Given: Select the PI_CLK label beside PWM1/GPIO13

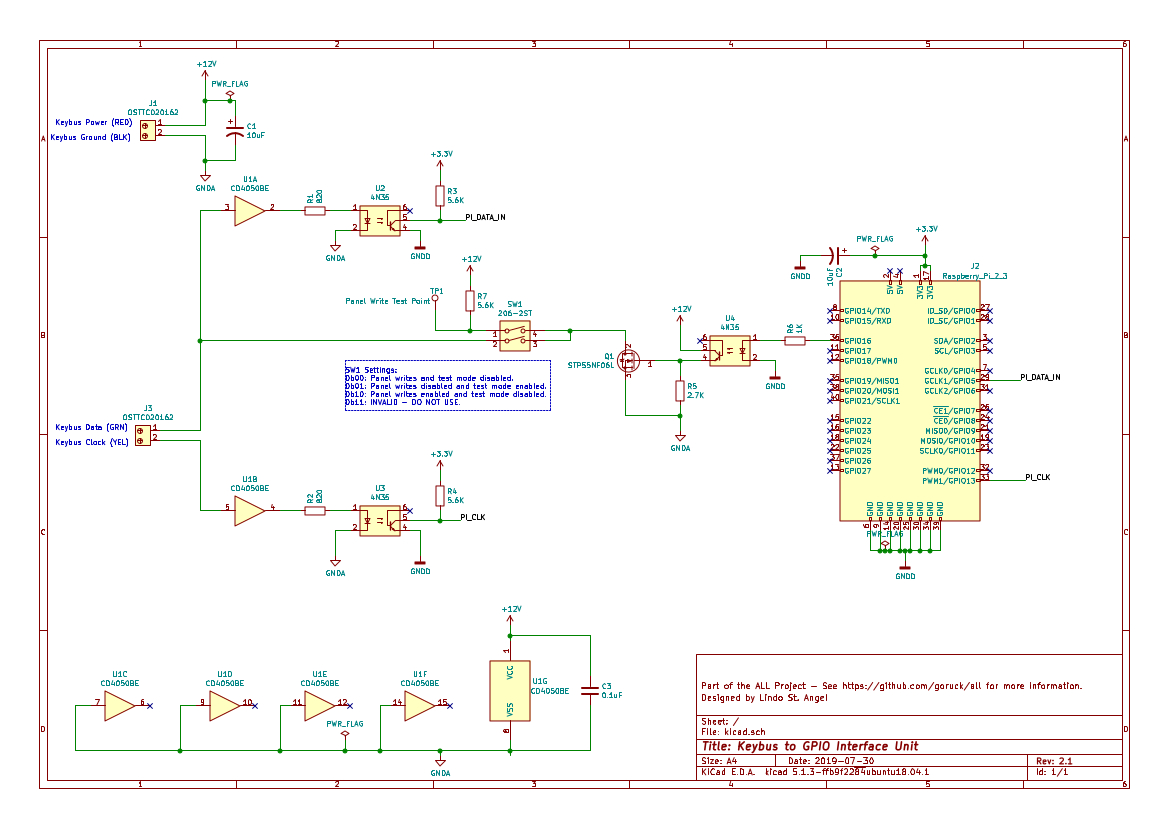Looking at the screenshot, I should [x=1037, y=477].
